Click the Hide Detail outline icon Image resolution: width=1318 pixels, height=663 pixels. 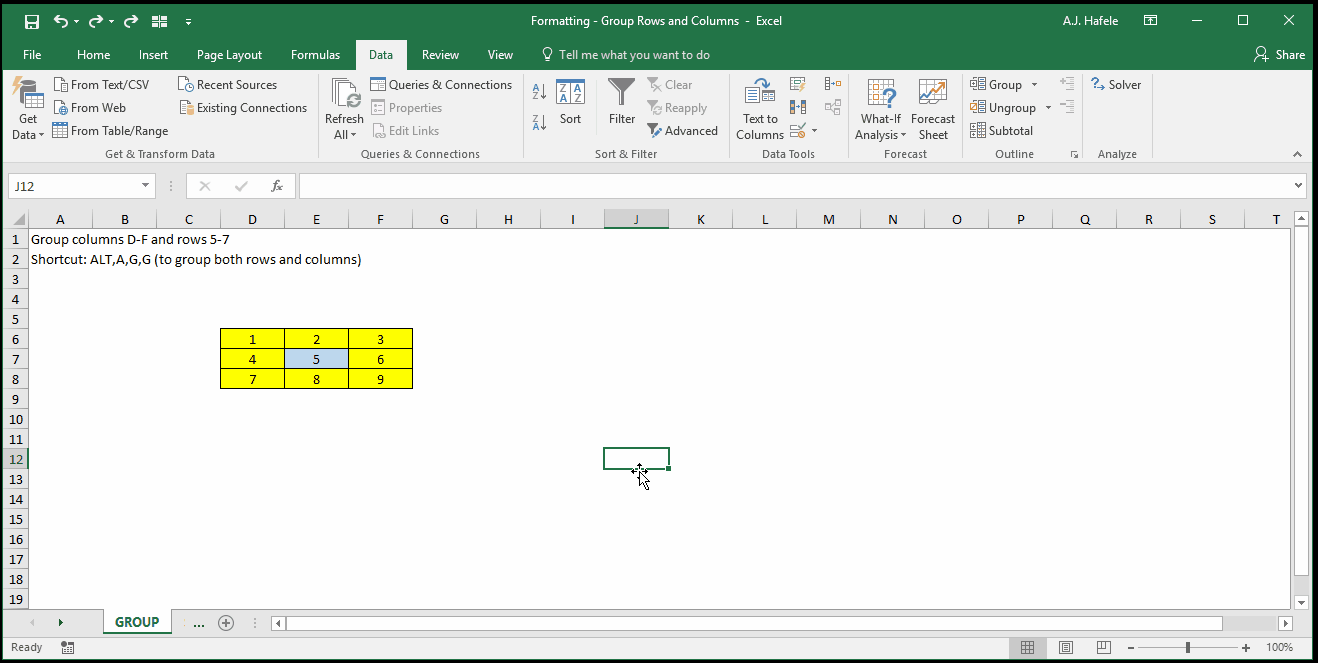[x=1067, y=107]
